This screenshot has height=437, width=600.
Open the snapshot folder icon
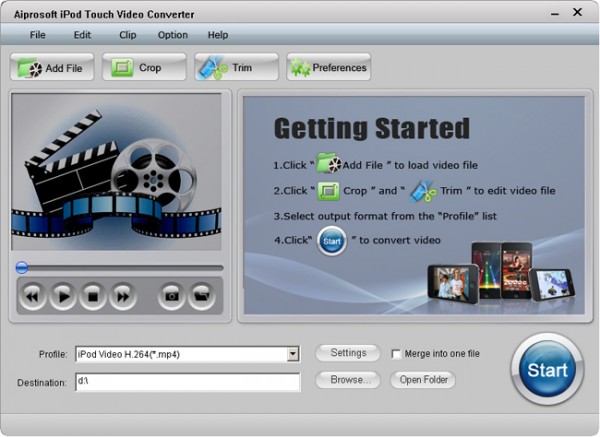tap(201, 296)
